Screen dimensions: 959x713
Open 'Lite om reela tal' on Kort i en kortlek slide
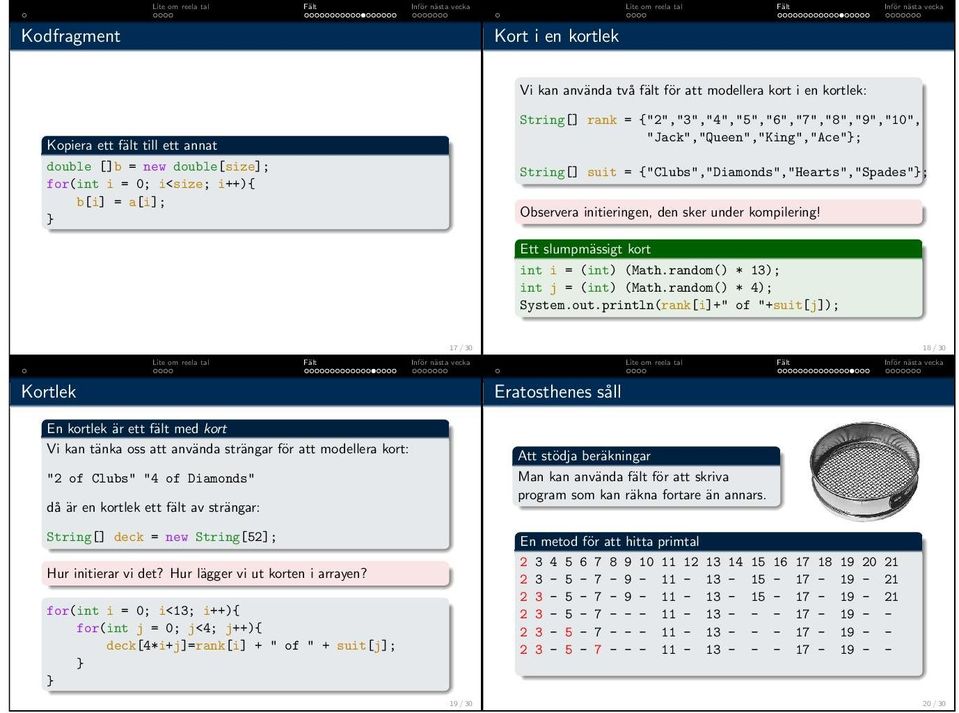click(x=654, y=6)
